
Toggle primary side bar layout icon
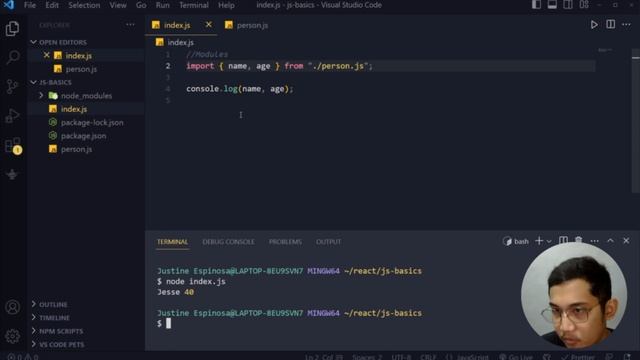[x=536, y=5]
